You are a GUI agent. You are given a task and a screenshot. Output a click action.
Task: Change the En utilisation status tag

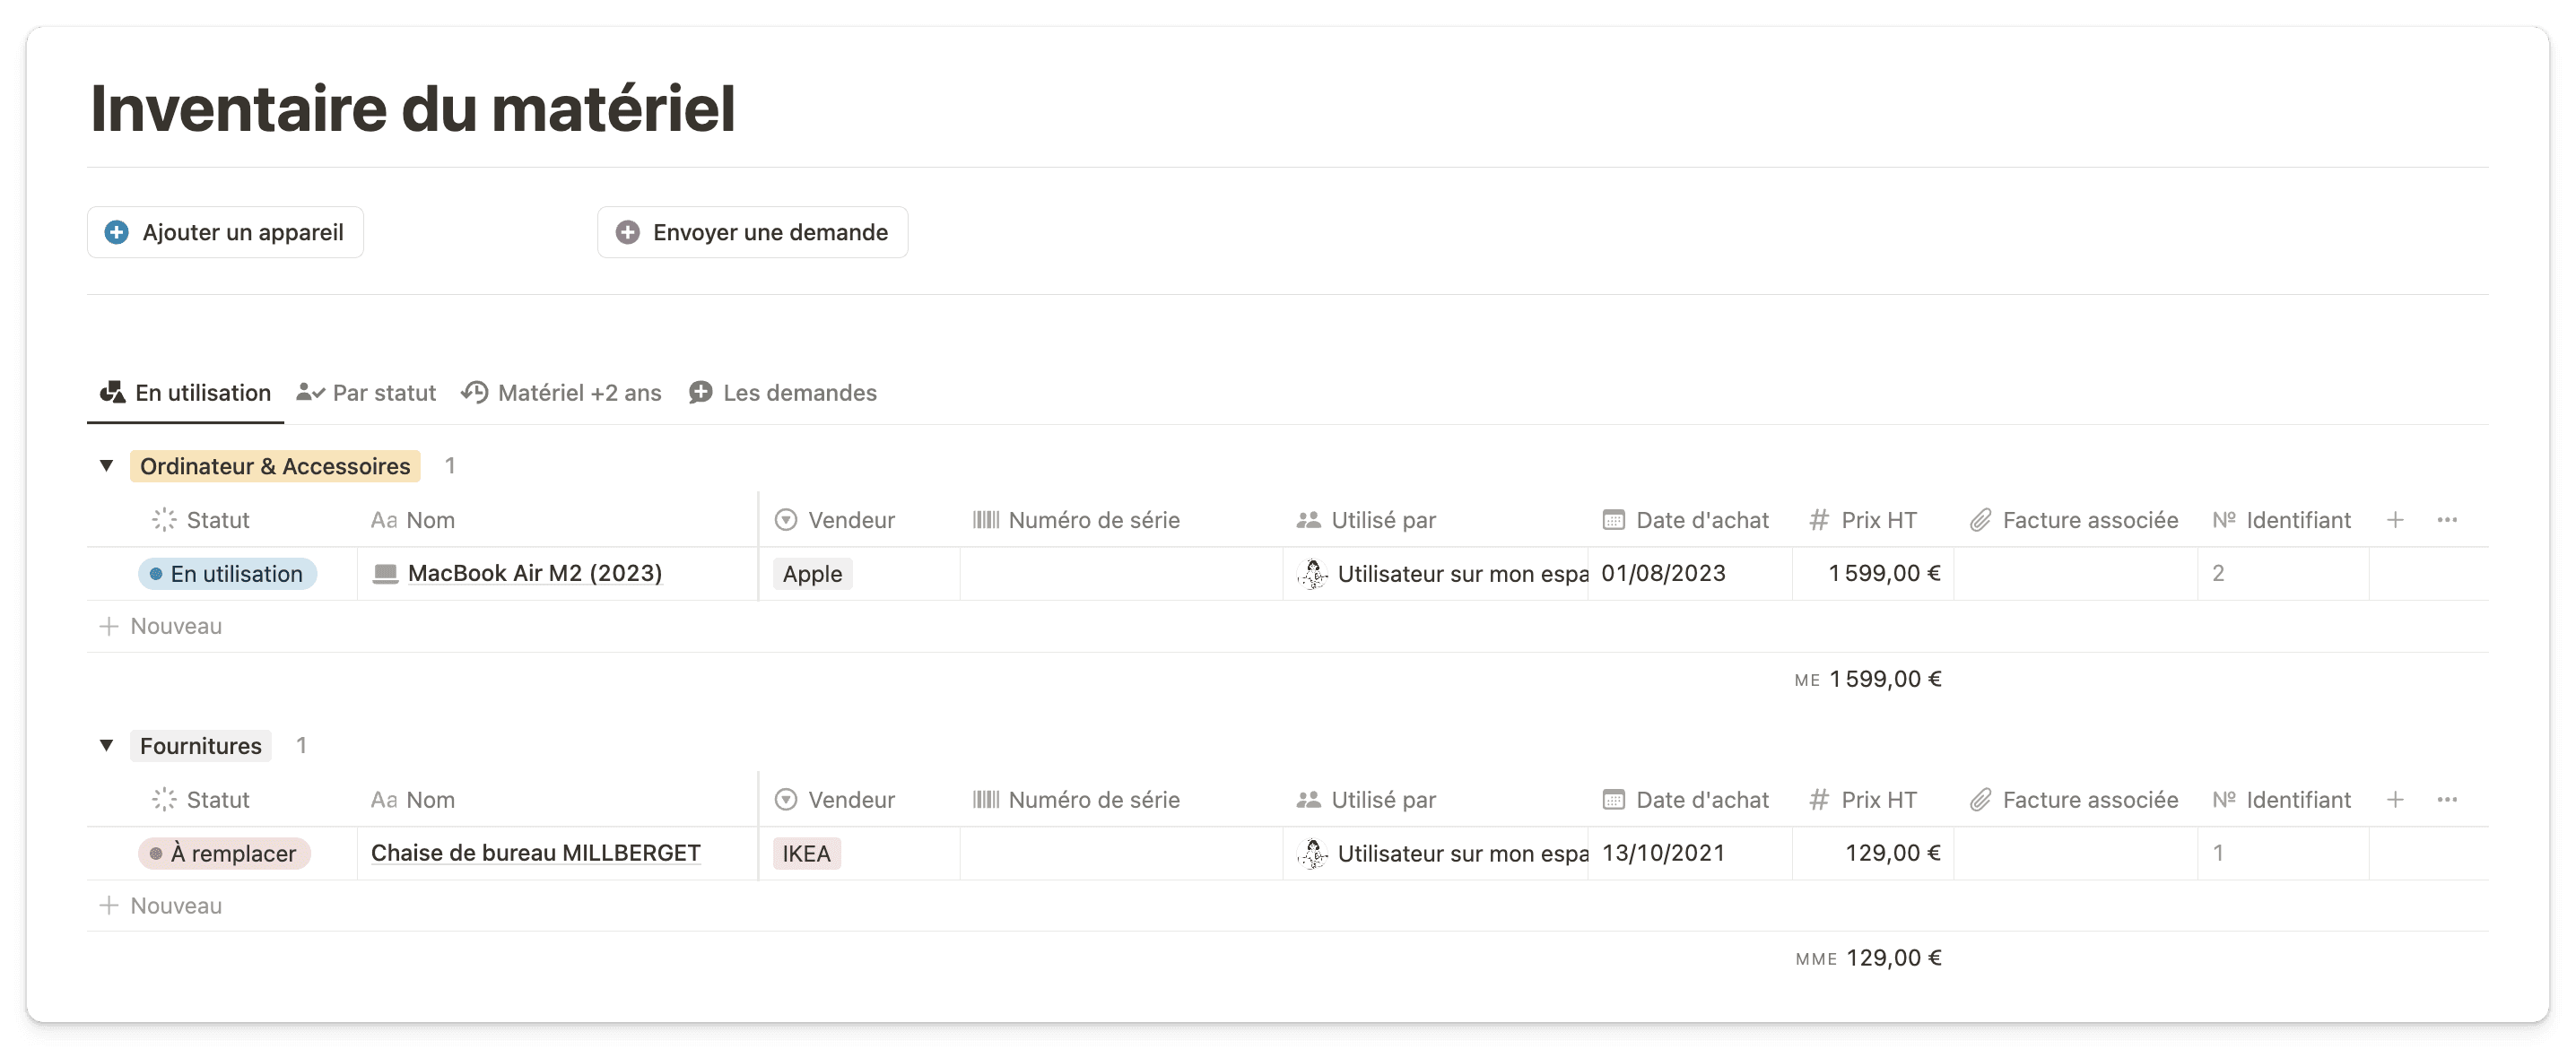coord(227,573)
